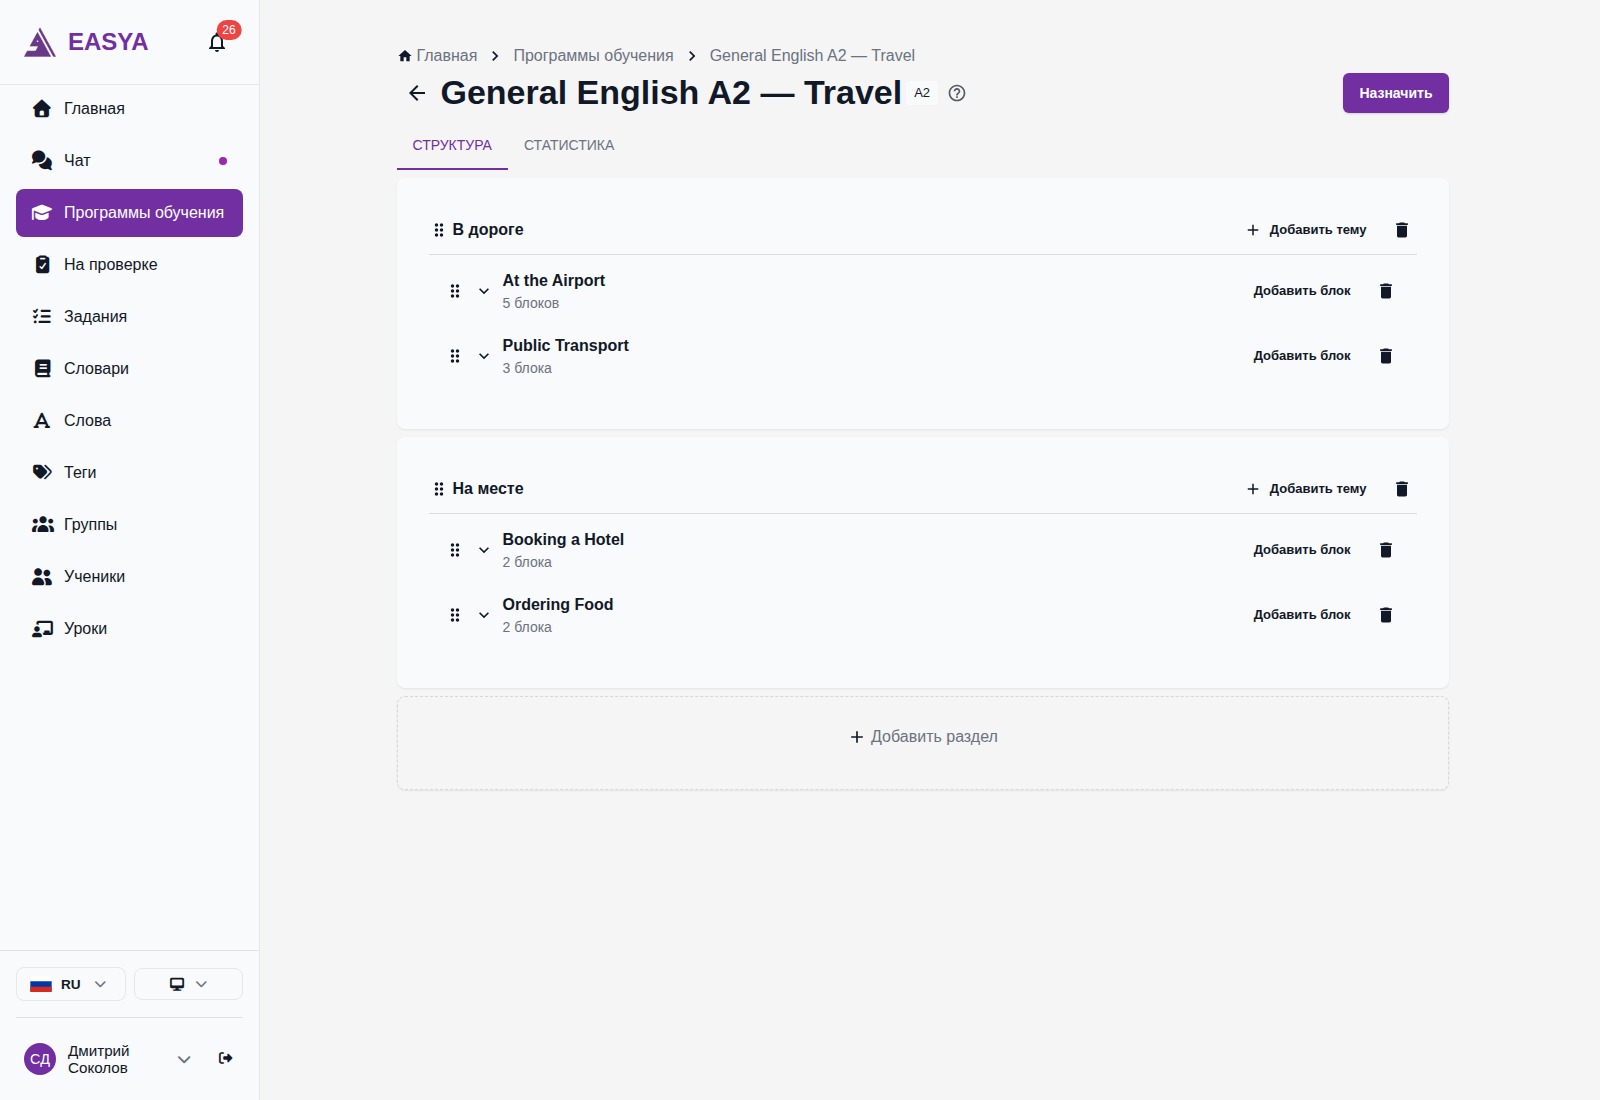Open «Теги» in the sidebar
This screenshot has width=1600, height=1100.
click(x=130, y=473)
